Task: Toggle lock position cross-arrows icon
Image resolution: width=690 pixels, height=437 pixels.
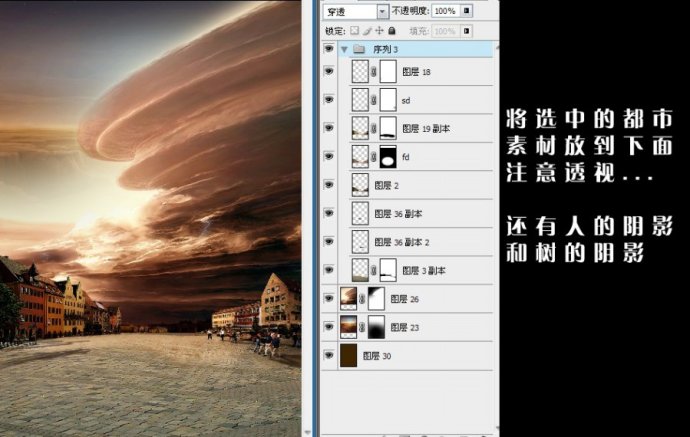Action: 379,30
